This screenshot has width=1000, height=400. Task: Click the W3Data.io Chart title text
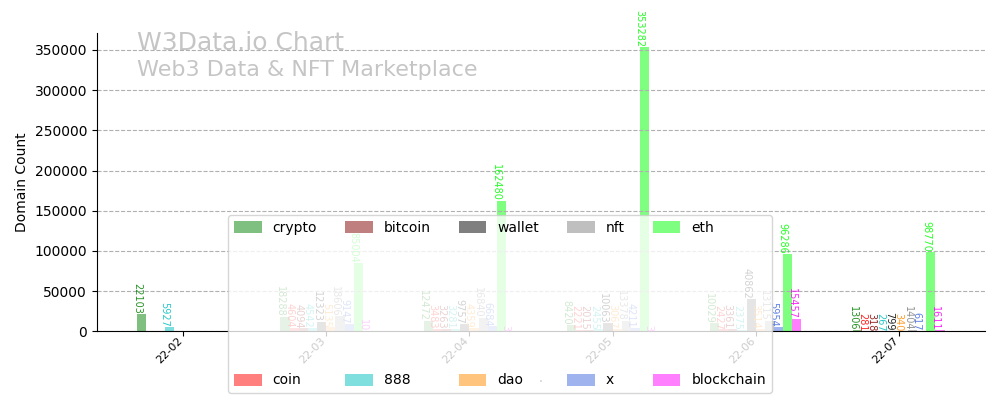coord(240,43)
